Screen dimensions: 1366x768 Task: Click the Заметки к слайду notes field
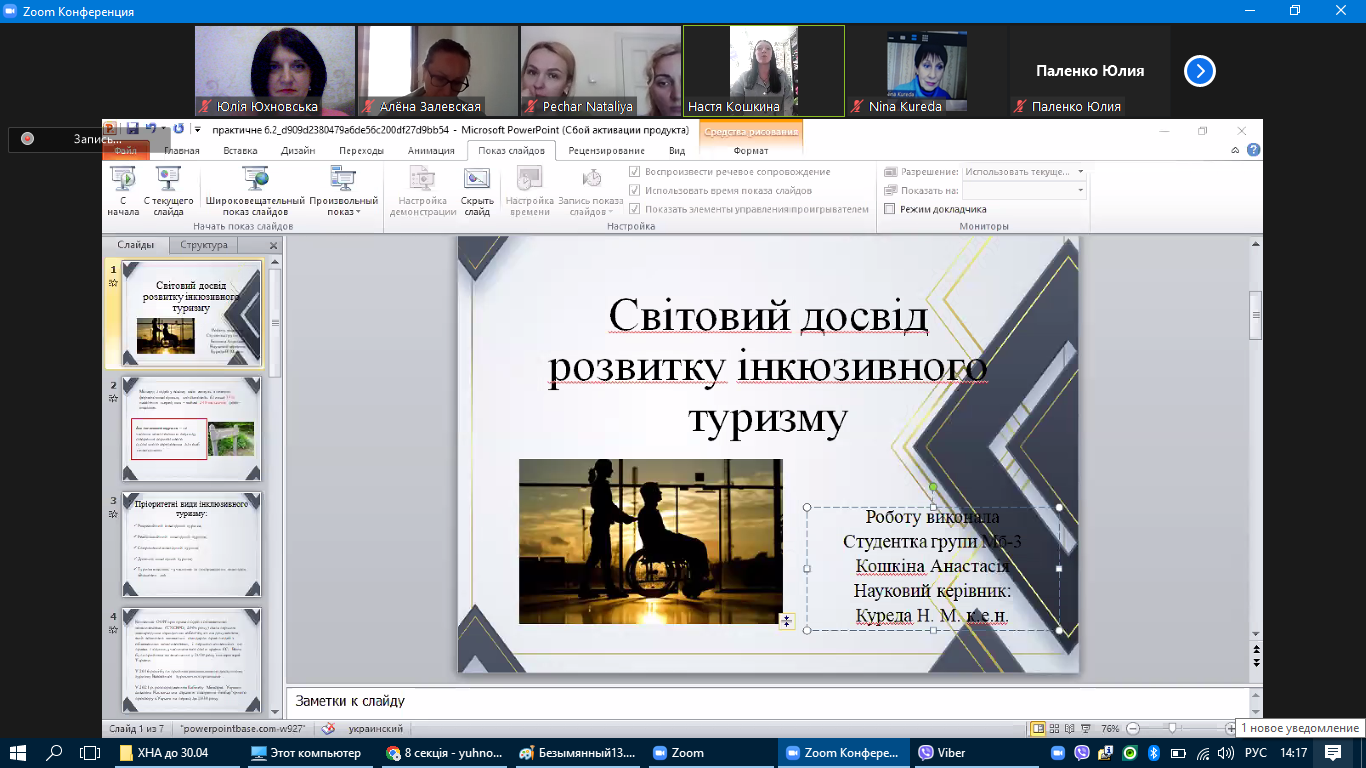coord(766,702)
